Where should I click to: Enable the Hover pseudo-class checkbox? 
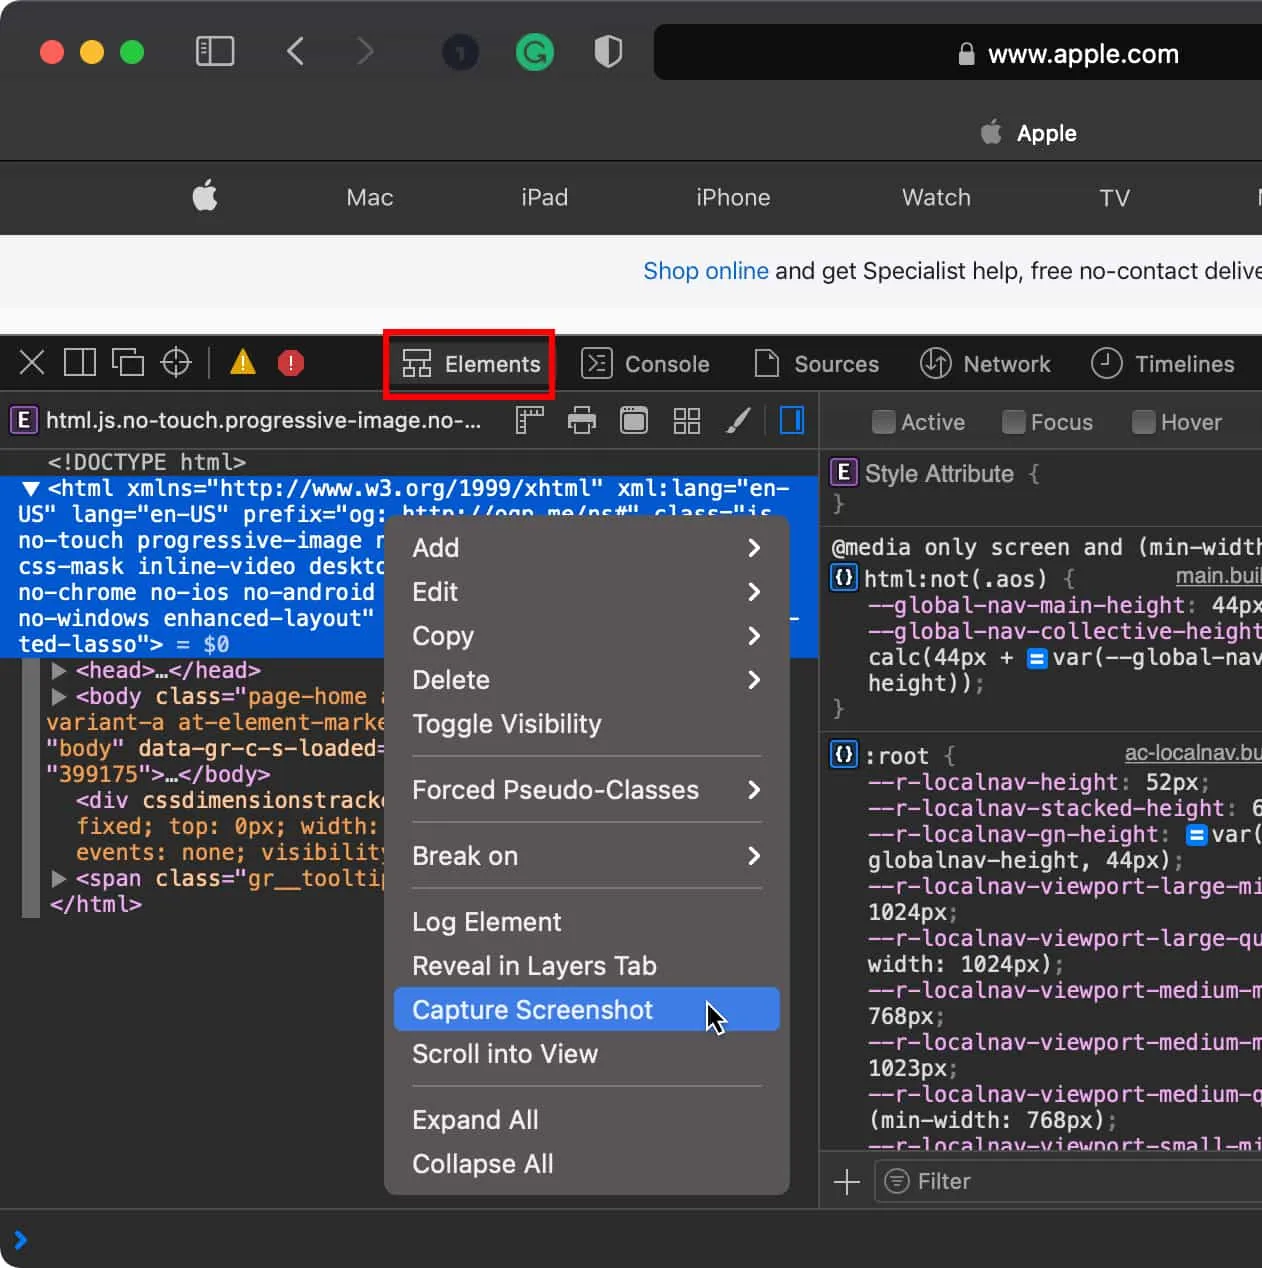pyautogui.click(x=1143, y=422)
